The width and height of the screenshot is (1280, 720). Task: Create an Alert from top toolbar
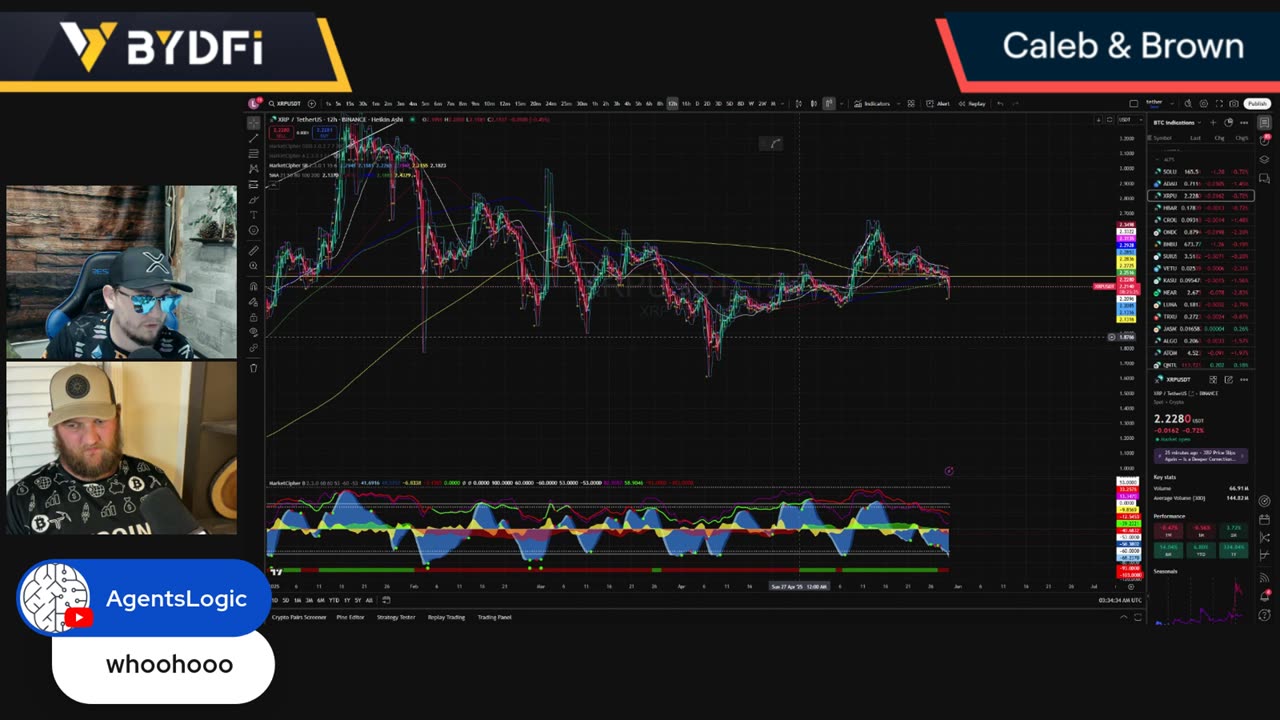point(938,103)
